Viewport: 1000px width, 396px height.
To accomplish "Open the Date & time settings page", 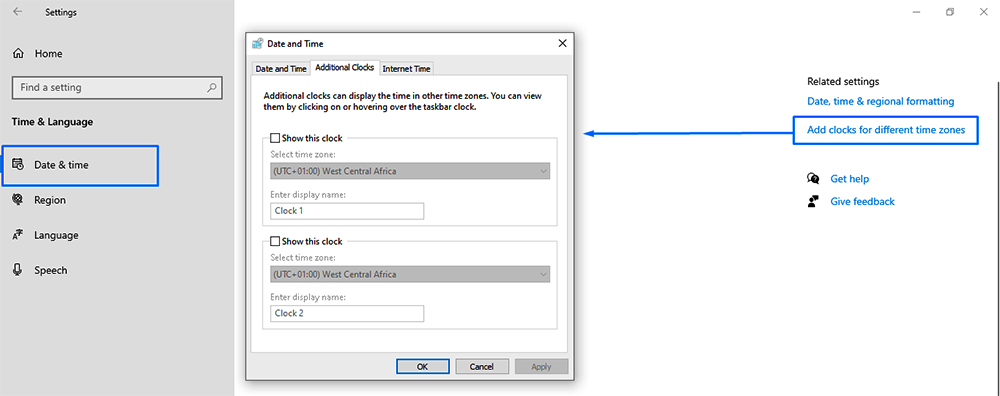I will pos(80,165).
